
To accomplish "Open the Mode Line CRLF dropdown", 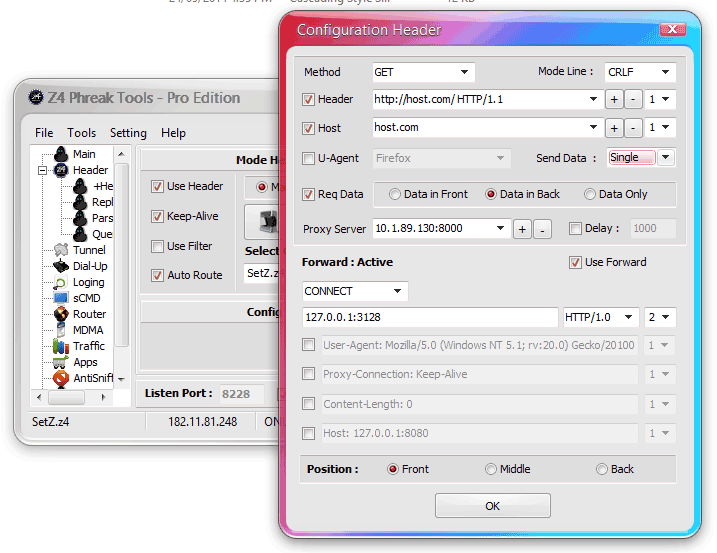I will (x=665, y=72).
